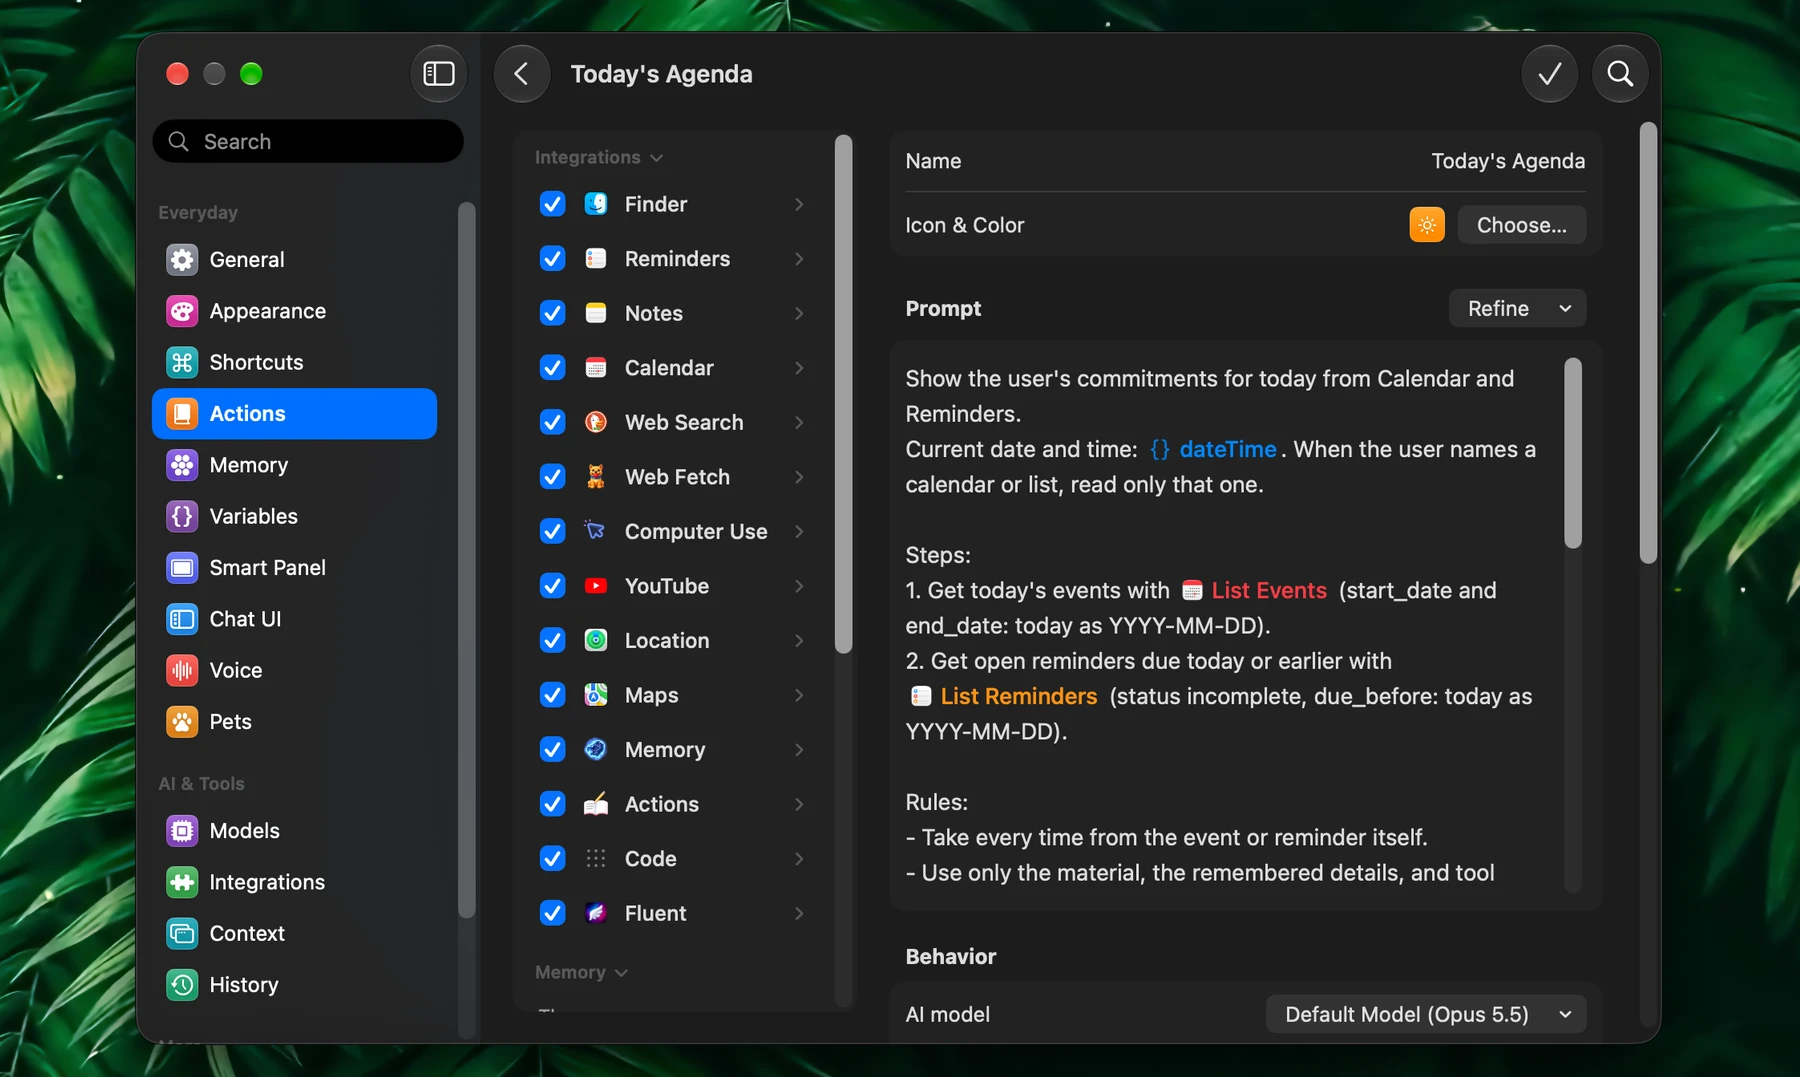Viewport: 1800px width, 1077px height.
Task: Go back with the chevron arrow button
Action: pos(521,74)
